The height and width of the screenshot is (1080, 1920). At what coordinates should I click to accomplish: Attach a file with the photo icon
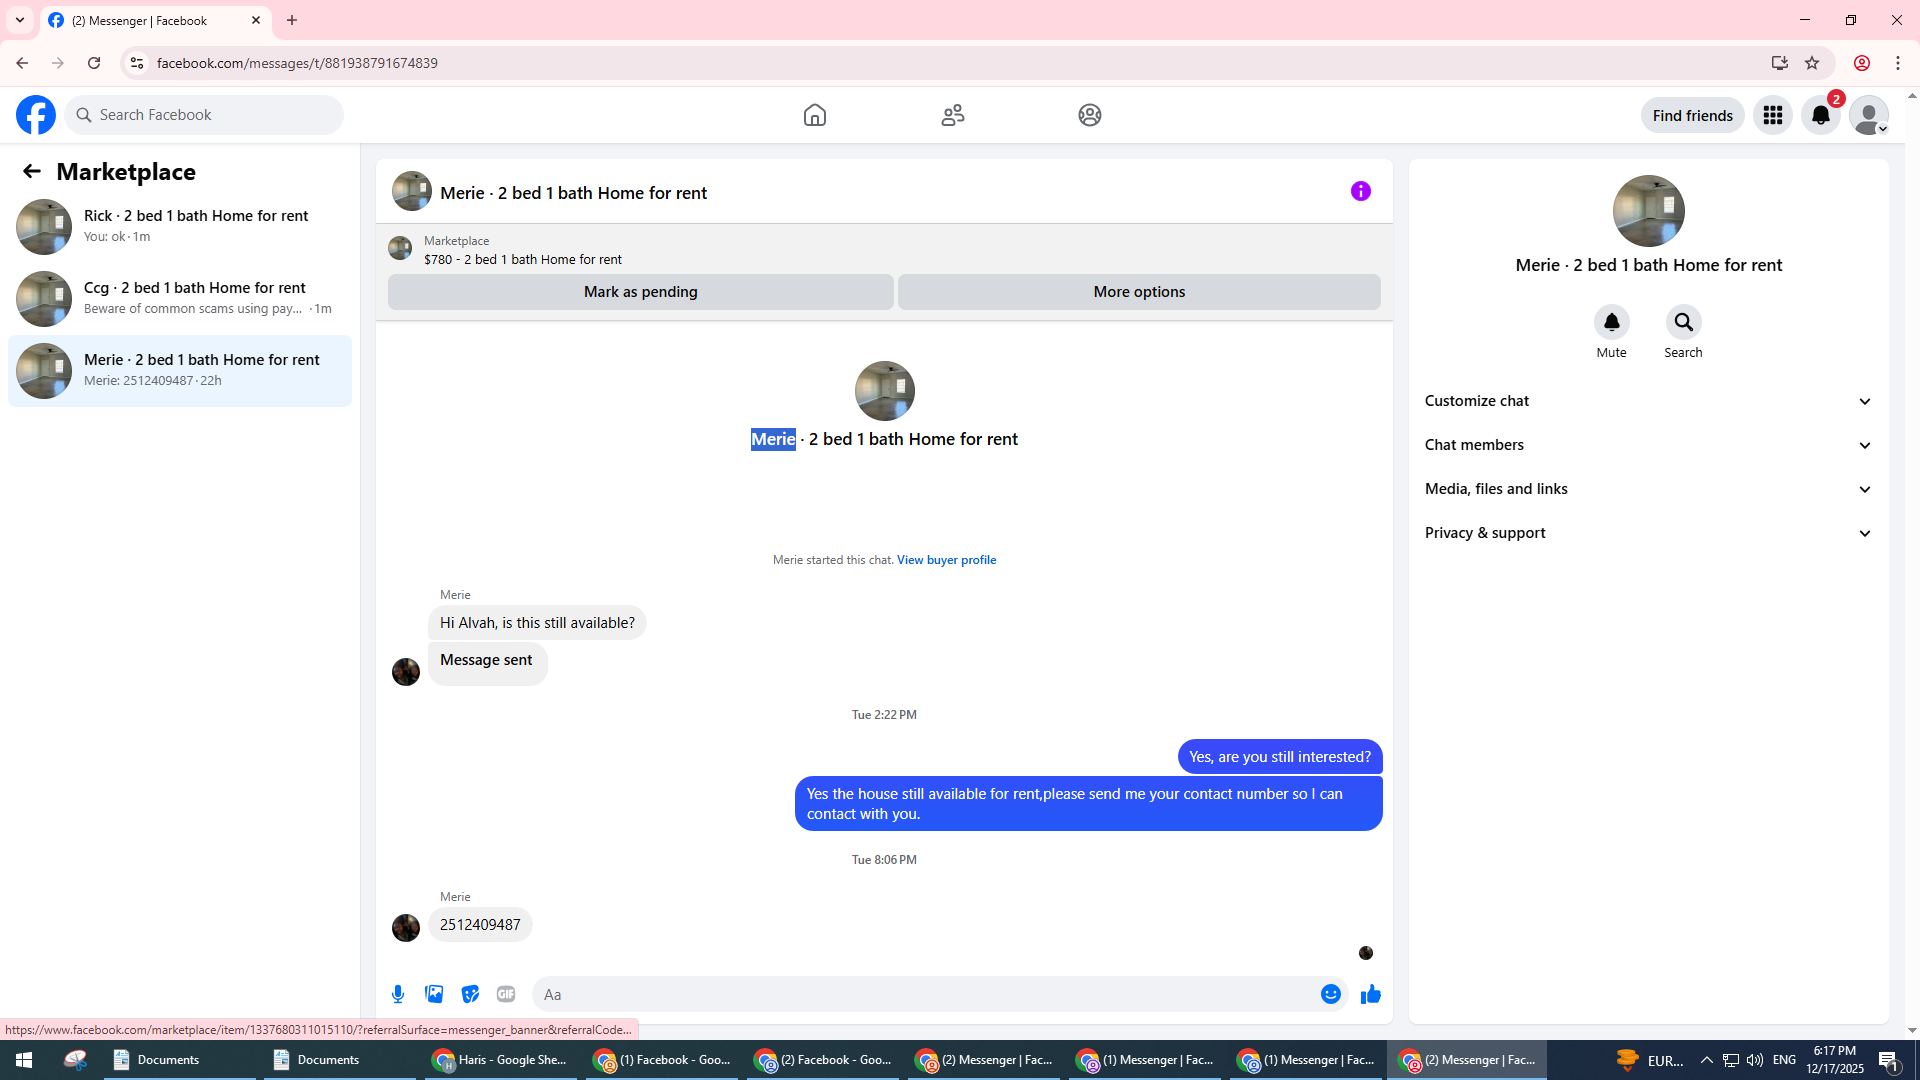pos(434,994)
